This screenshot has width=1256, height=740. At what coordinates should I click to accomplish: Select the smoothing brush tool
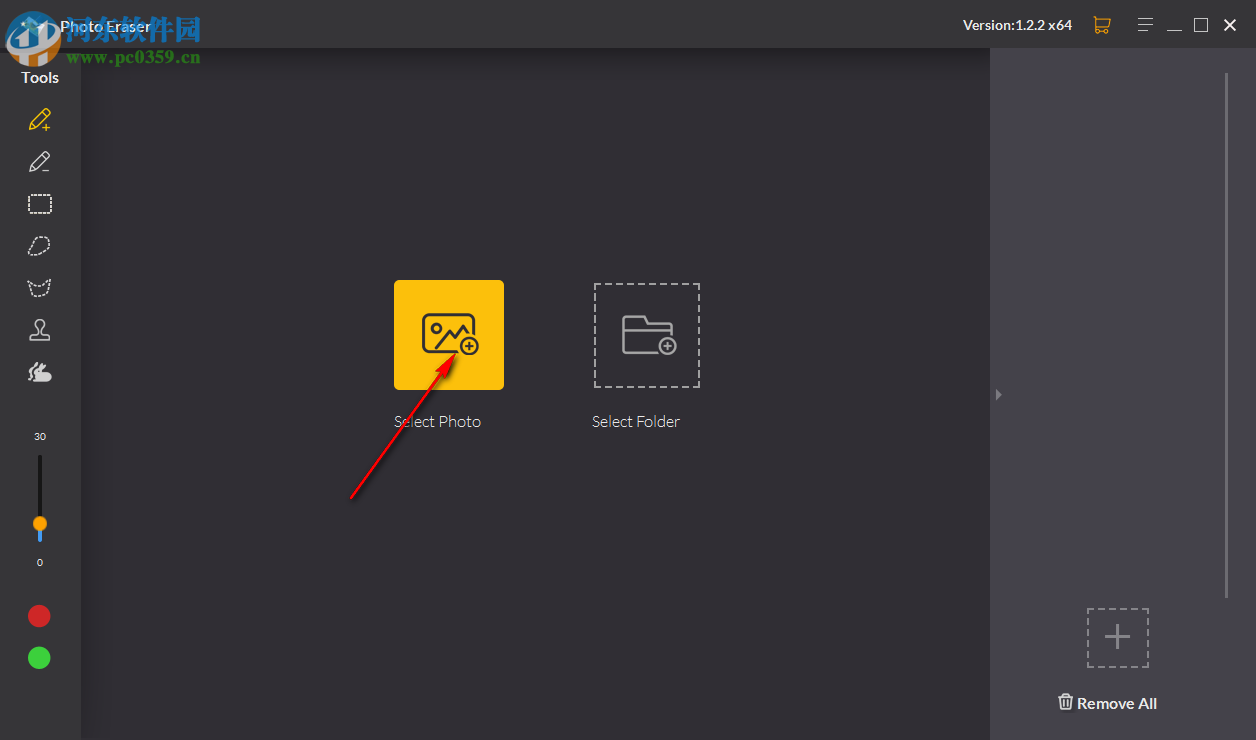coord(39,371)
